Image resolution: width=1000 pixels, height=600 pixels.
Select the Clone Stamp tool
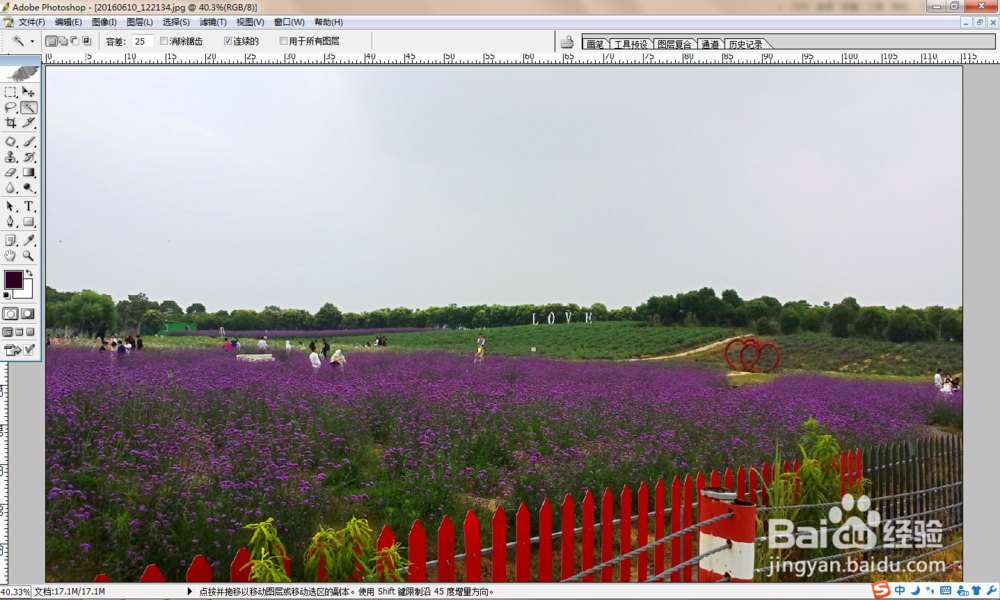pos(10,157)
